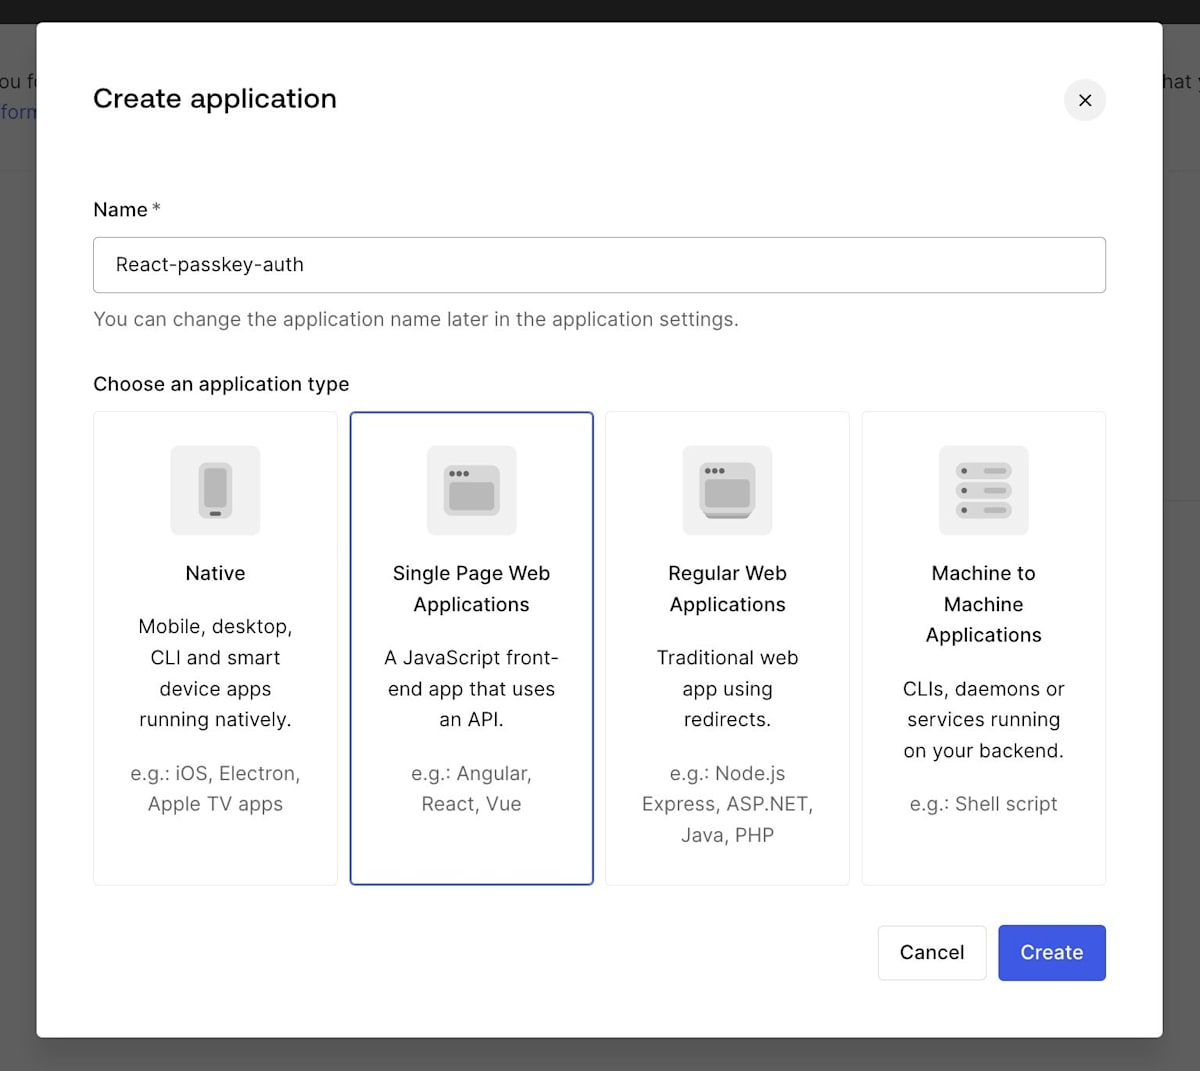Click the "Node.js Express, ASP.NET" example text
1200x1071 pixels.
click(727, 804)
